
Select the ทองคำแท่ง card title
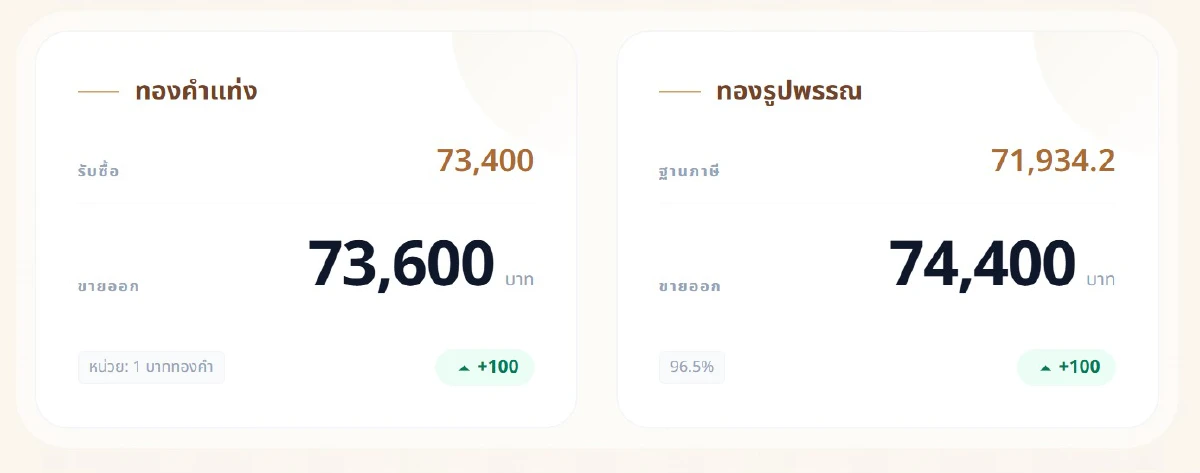tap(196, 91)
